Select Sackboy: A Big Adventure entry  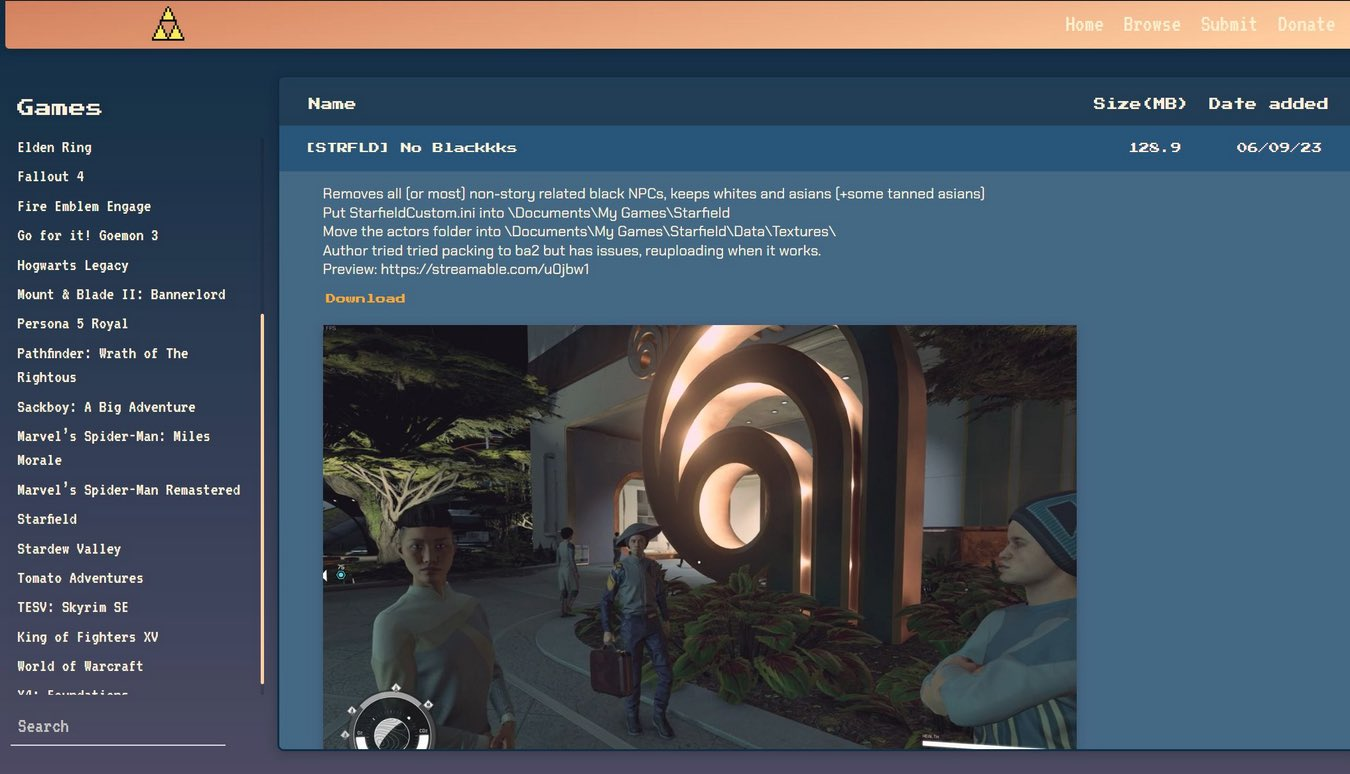point(106,407)
